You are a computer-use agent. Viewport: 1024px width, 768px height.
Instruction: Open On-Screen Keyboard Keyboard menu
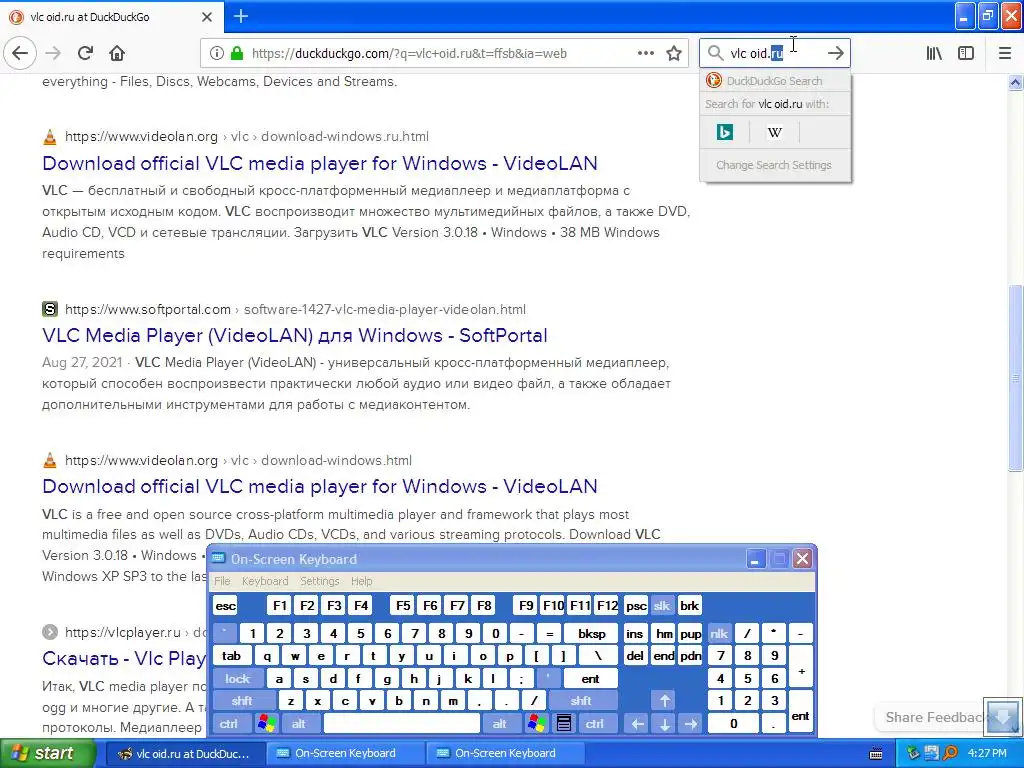pyautogui.click(x=264, y=581)
